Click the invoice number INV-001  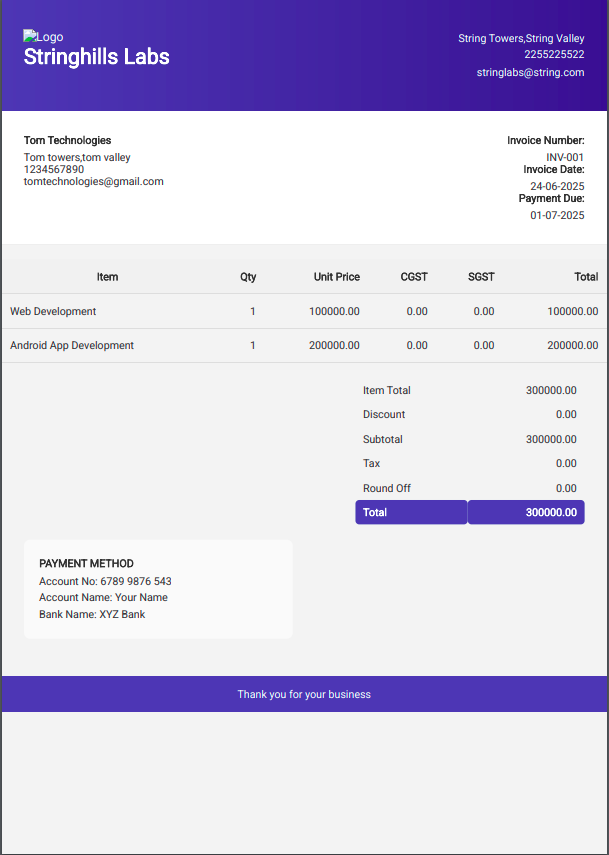[x=565, y=158]
